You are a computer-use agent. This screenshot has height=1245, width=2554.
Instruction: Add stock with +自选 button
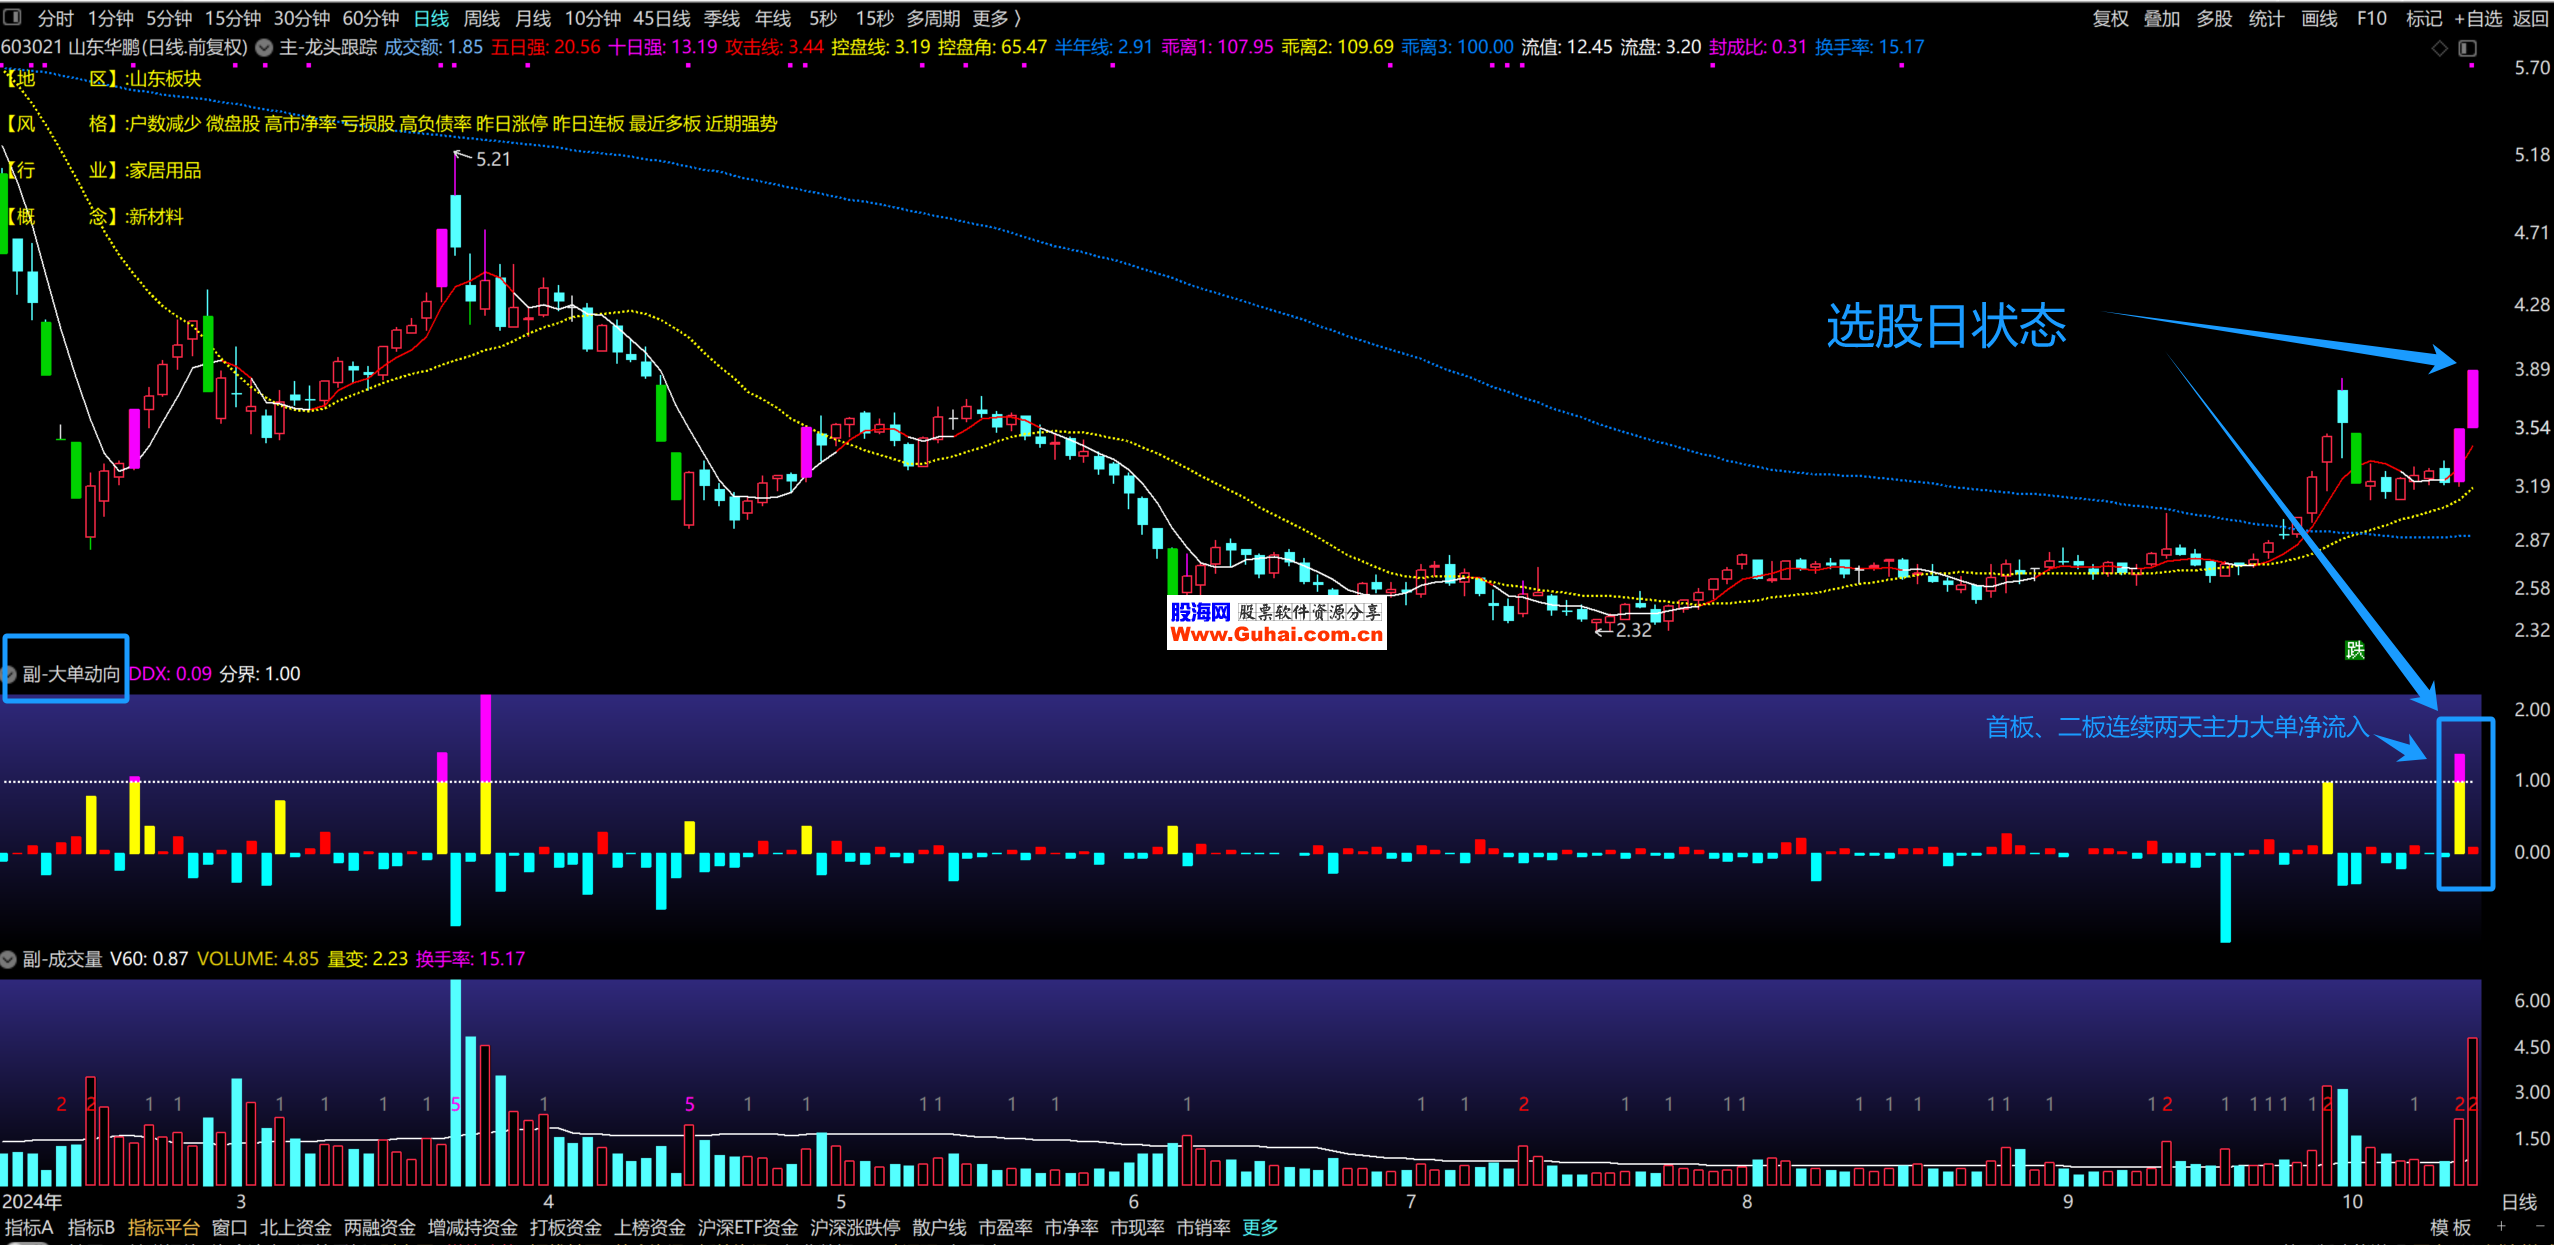point(2478,18)
